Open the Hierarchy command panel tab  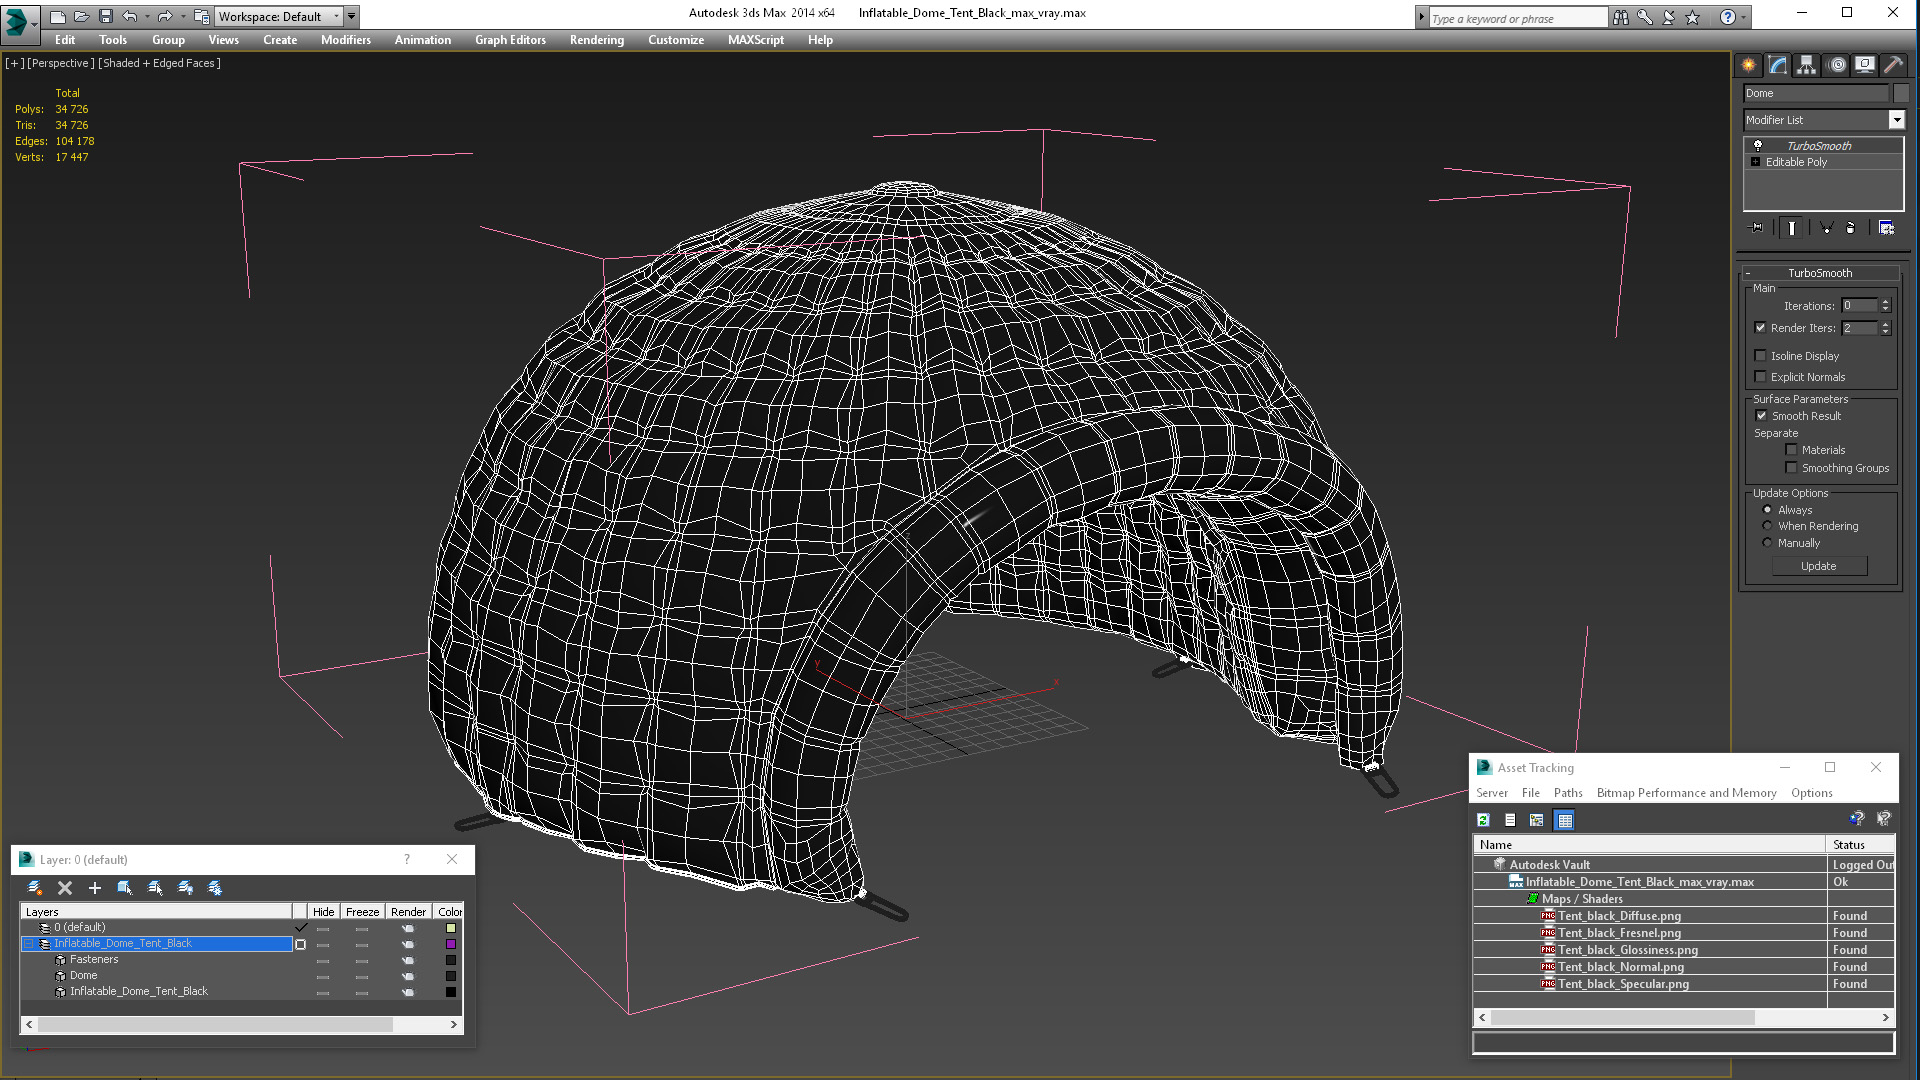pos(1806,65)
